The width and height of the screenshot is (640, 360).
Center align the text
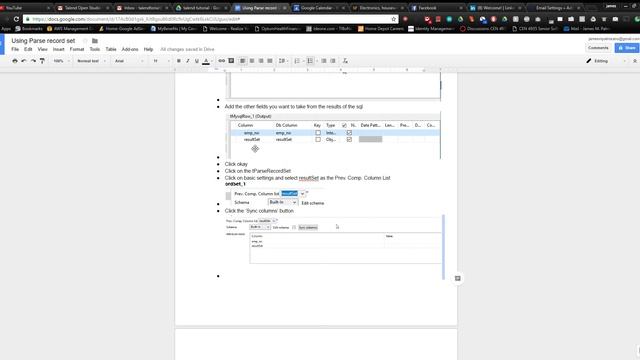click(252, 61)
